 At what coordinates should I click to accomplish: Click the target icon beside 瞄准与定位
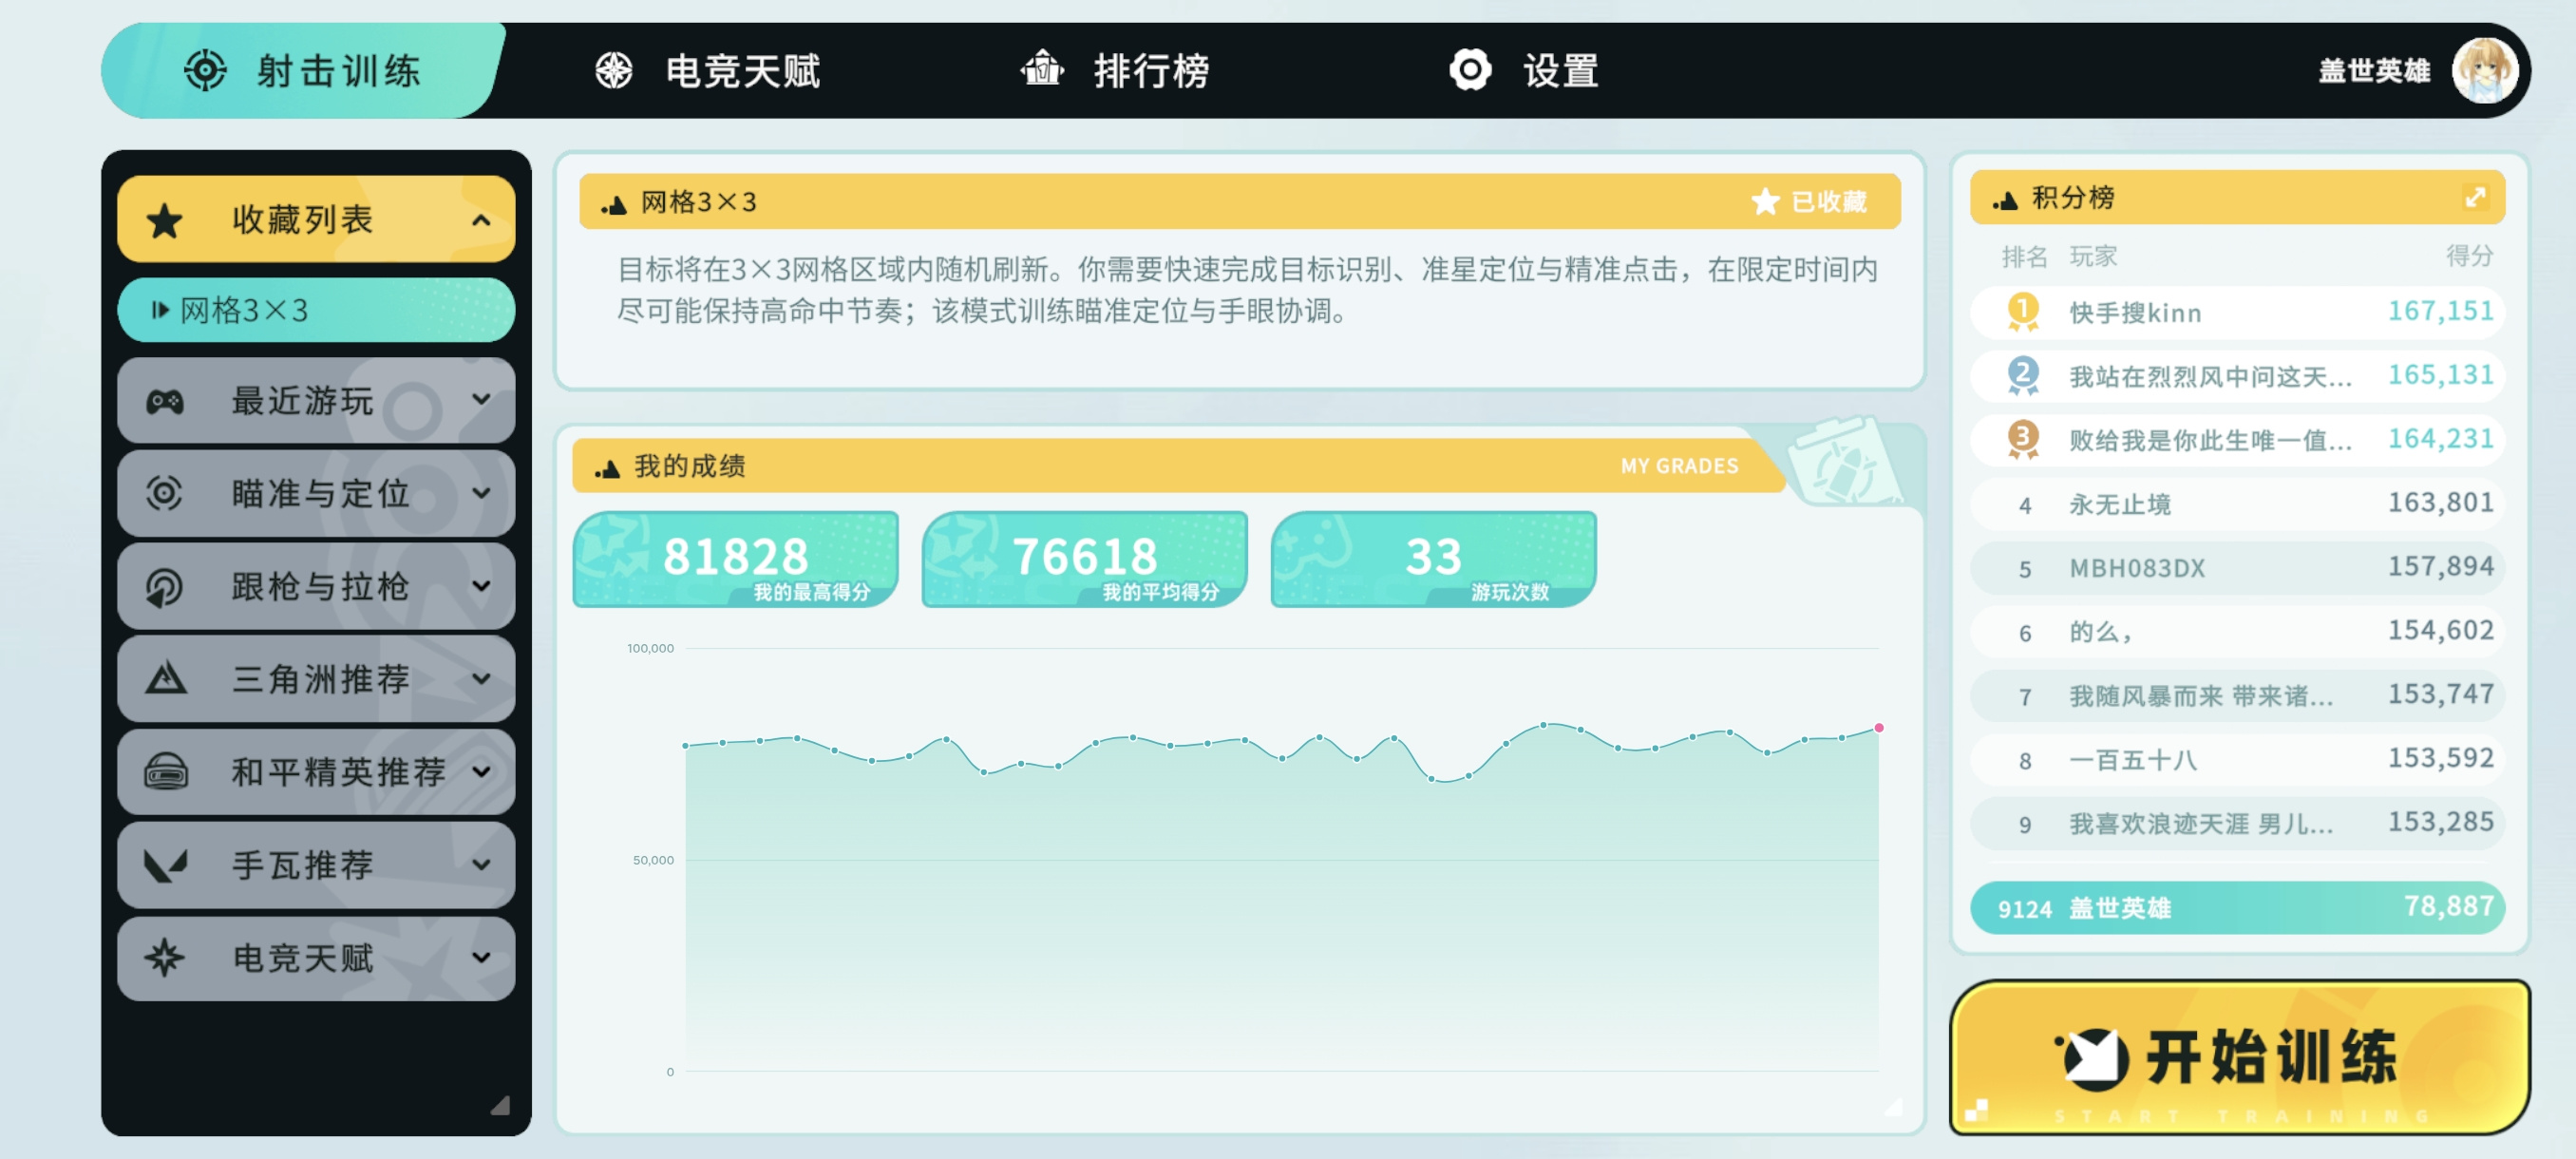164,493
